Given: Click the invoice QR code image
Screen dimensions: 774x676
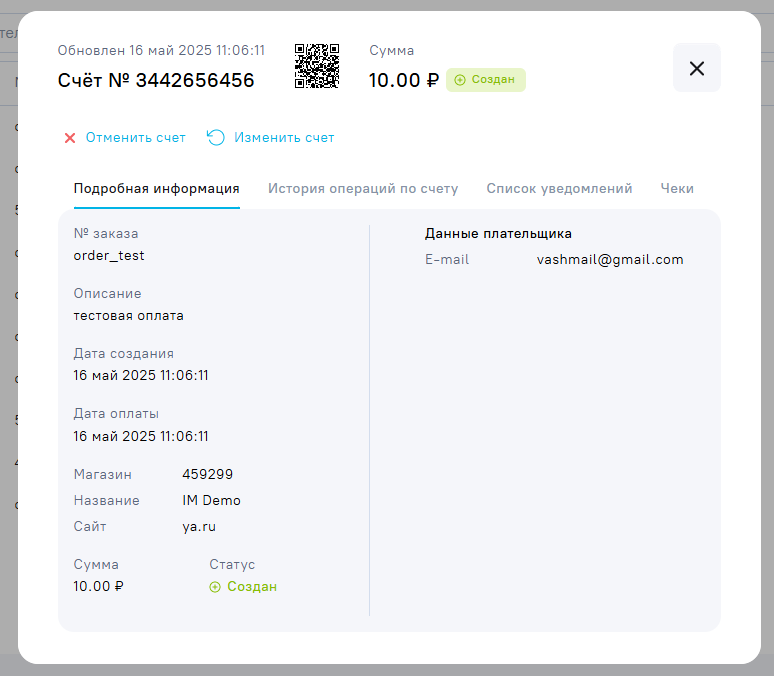Looking at the screenshot, I should pos(317,66).
